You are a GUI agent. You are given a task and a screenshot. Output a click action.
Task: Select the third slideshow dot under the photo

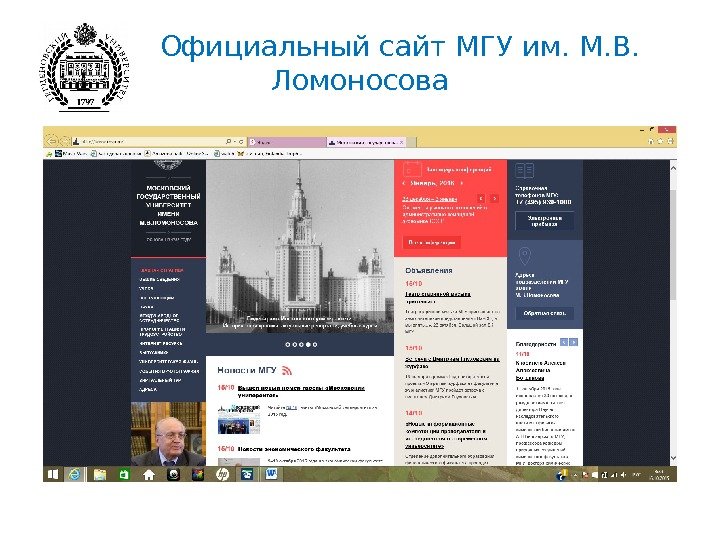(301, 344)
